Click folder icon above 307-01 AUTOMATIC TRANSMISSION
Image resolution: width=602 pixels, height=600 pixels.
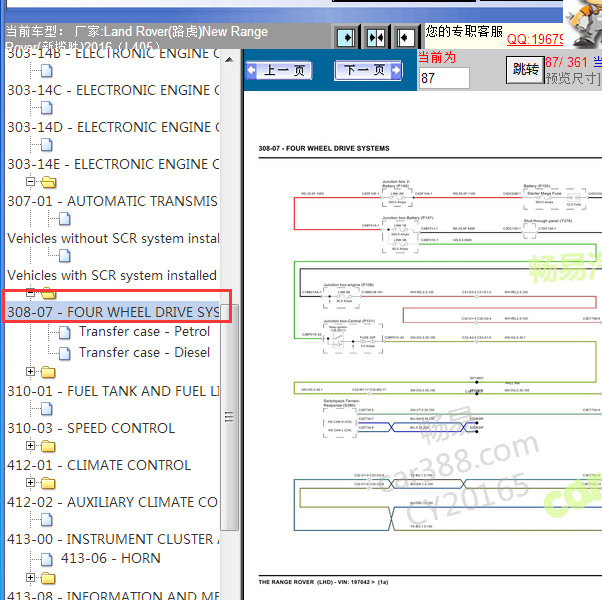pos(48,182)
